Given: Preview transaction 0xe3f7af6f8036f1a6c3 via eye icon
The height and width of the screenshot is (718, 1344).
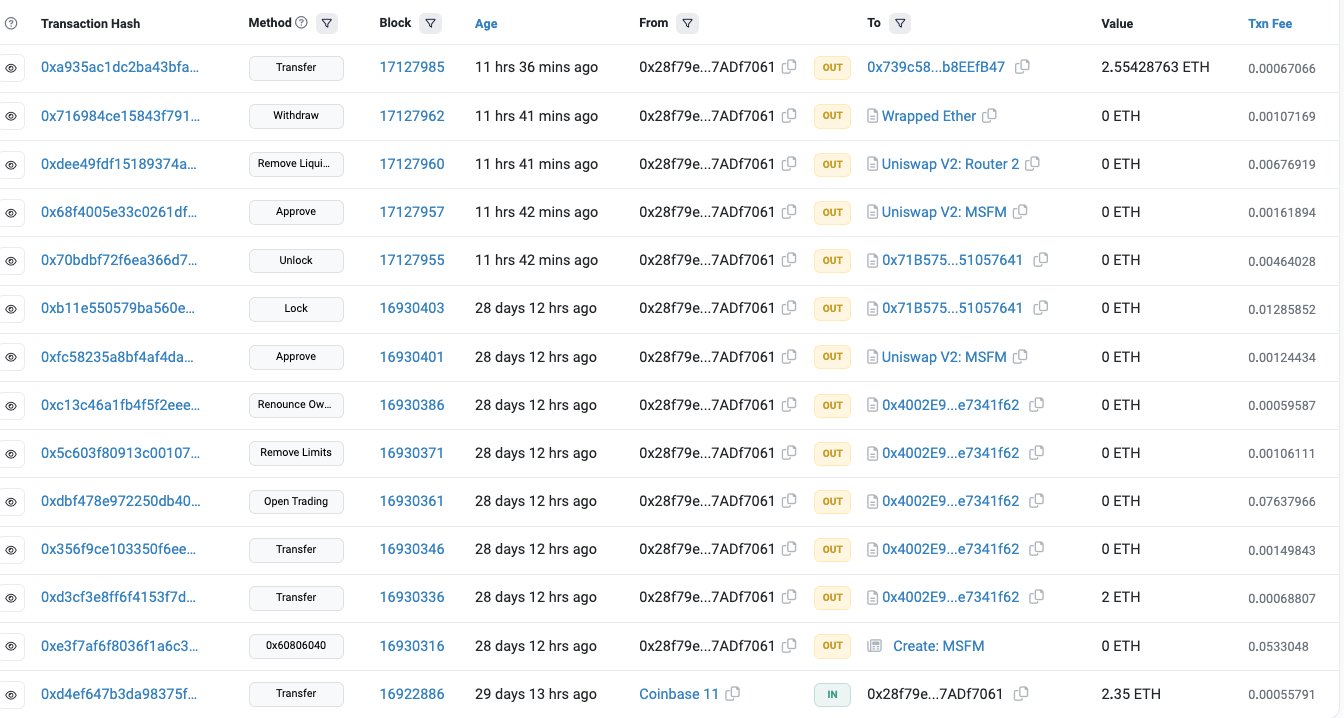Looking at the screenshot, I should (x=11, y=646).
